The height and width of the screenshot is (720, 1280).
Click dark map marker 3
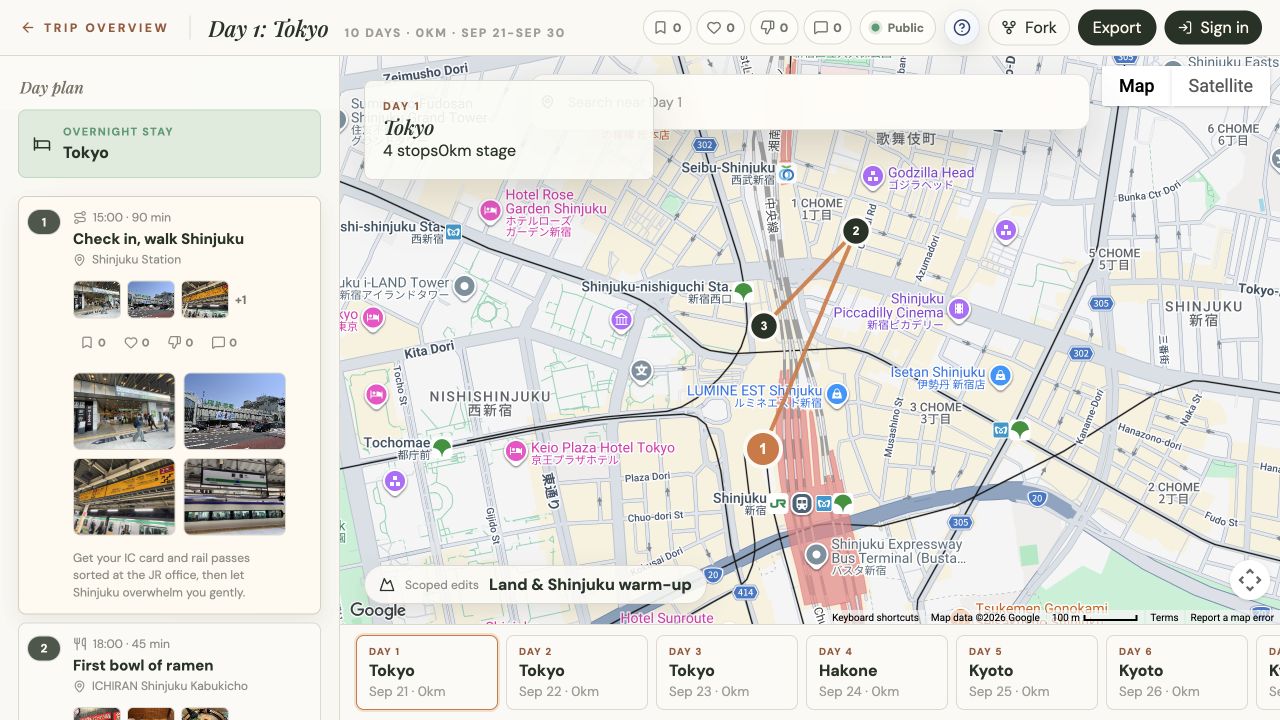coord(764,325)
